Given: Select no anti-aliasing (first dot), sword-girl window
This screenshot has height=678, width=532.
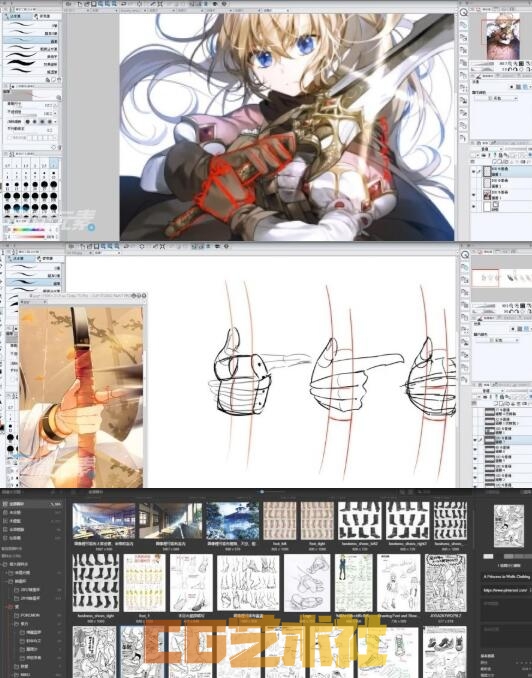Looking at the screenshot, I should pos(28,122).
